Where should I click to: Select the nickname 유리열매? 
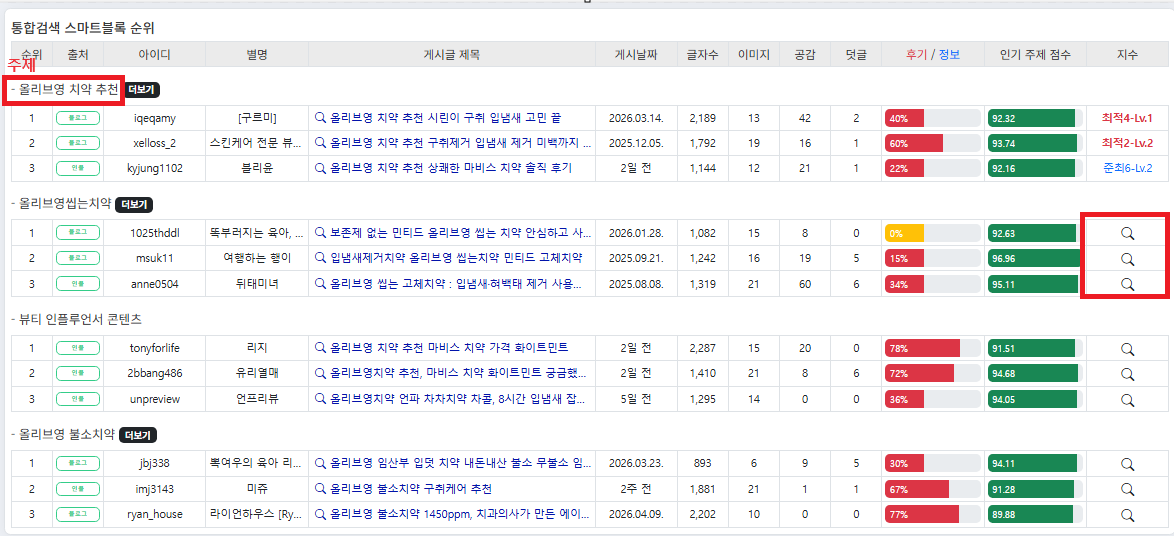[x=257, y=374]
